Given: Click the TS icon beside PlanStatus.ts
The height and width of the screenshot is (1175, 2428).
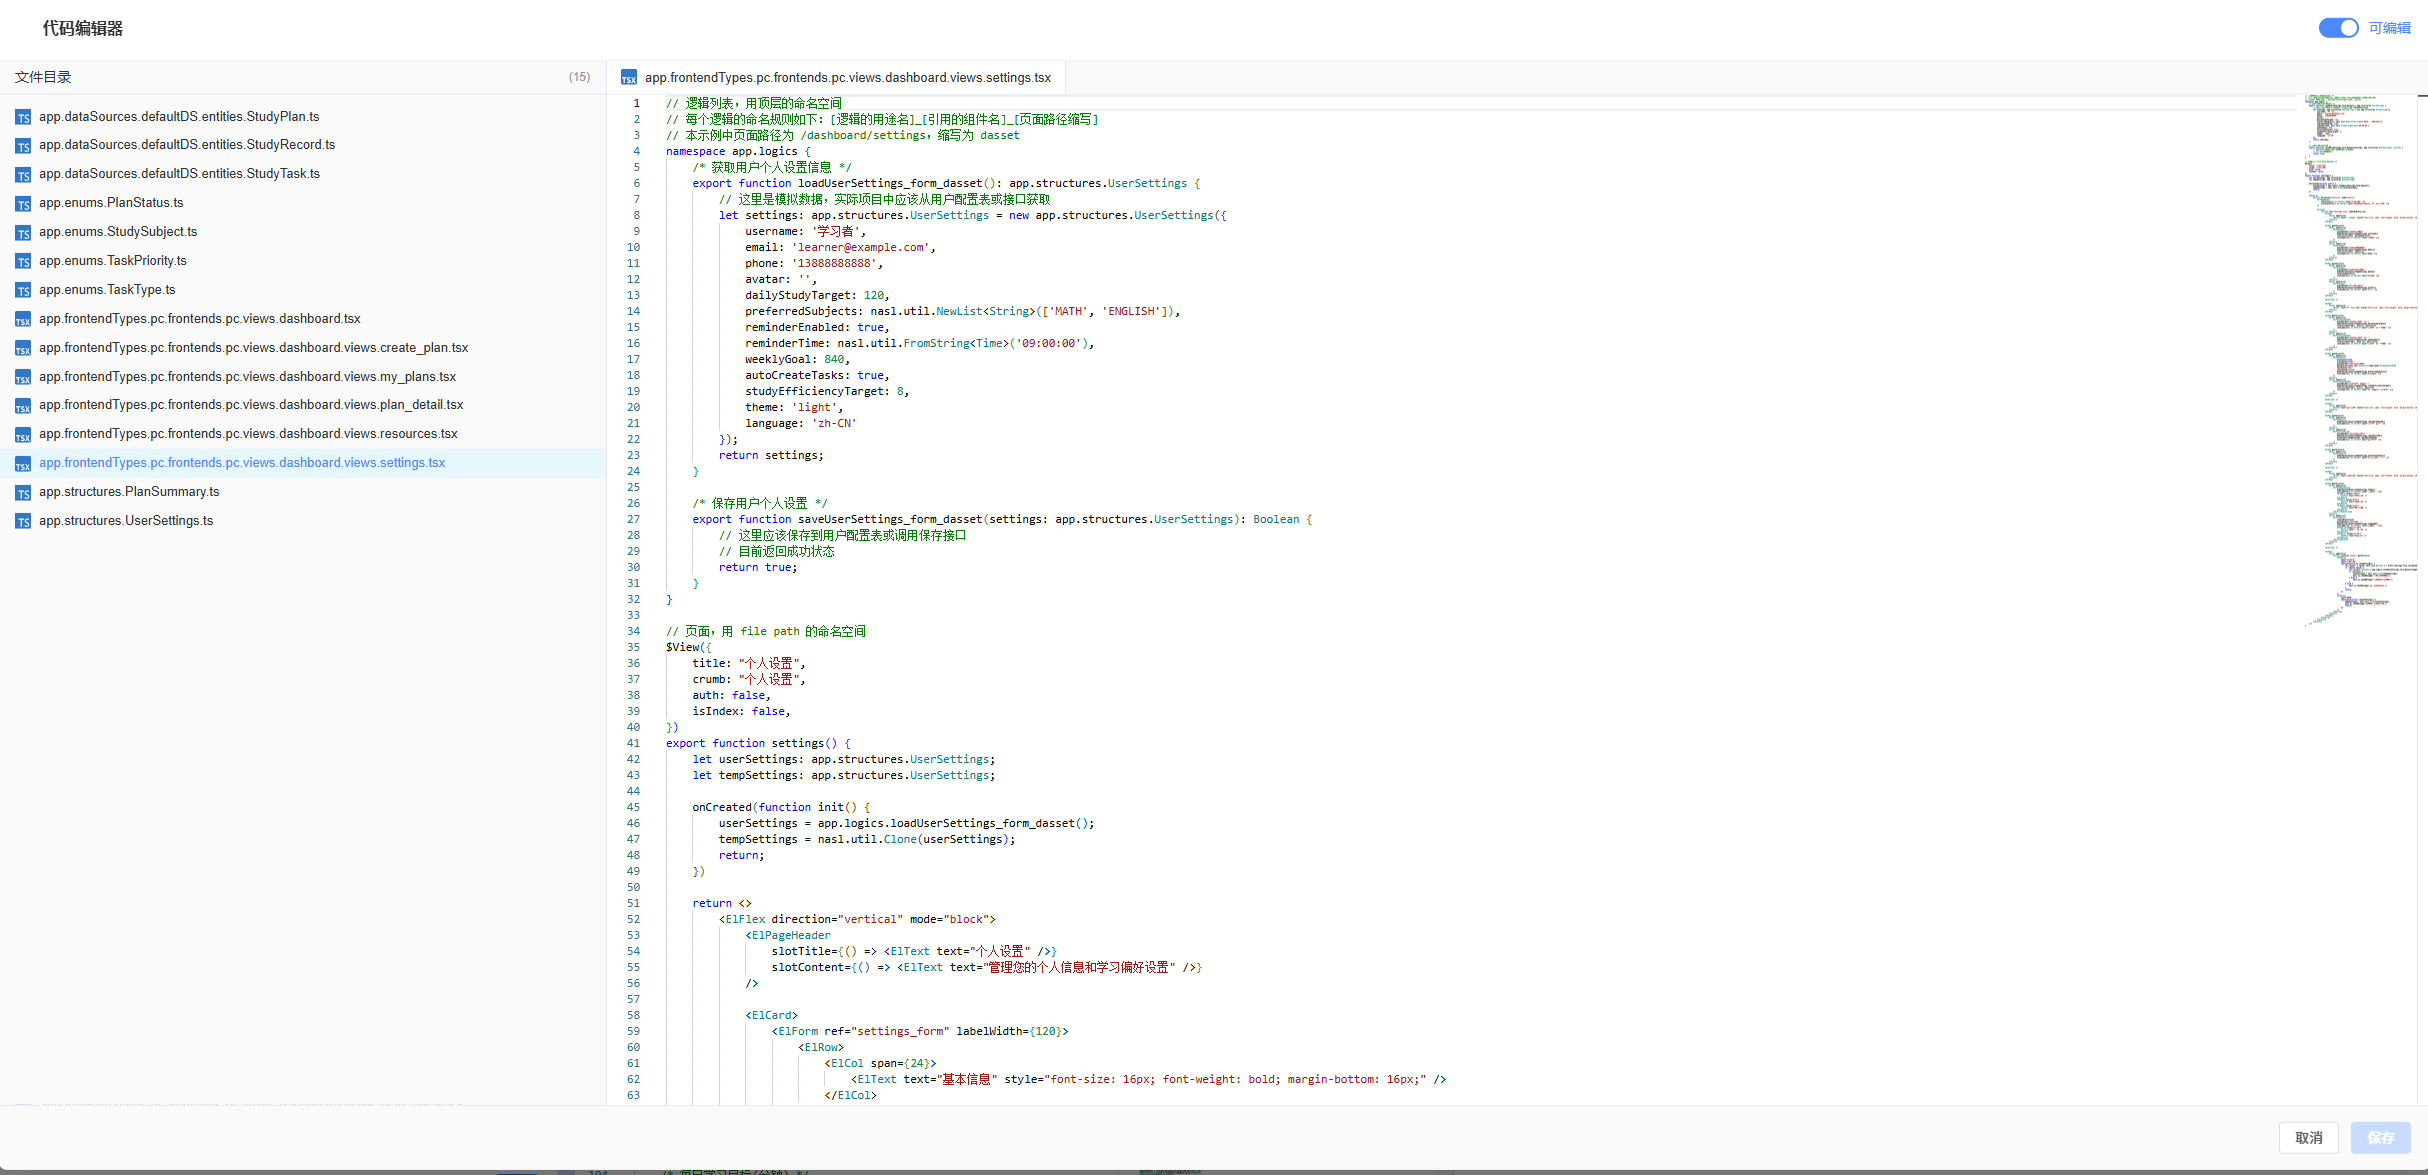Looking at the screenshot, I should click(23, 204).
